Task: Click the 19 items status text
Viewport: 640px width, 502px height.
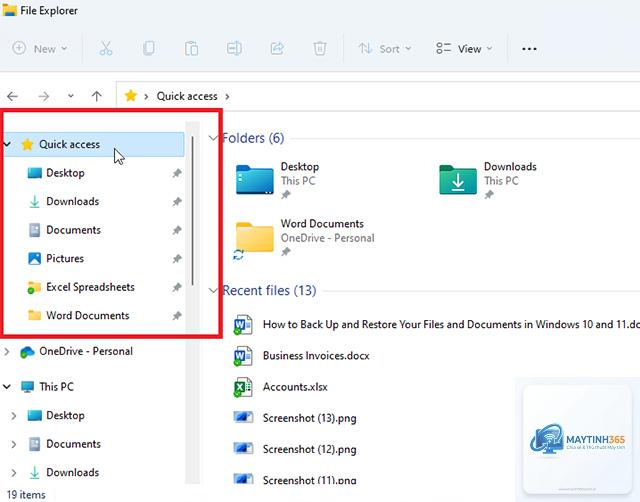Action: [26, 495]
